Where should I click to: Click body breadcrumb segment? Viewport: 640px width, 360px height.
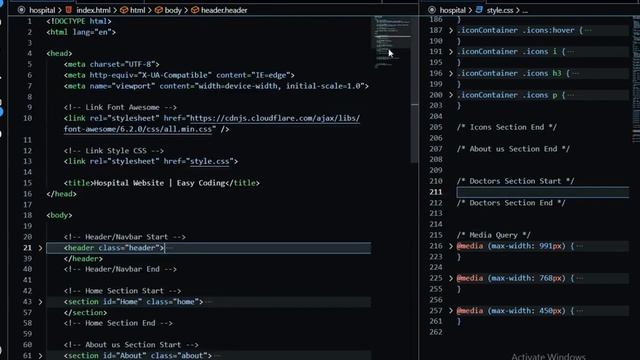173,10
